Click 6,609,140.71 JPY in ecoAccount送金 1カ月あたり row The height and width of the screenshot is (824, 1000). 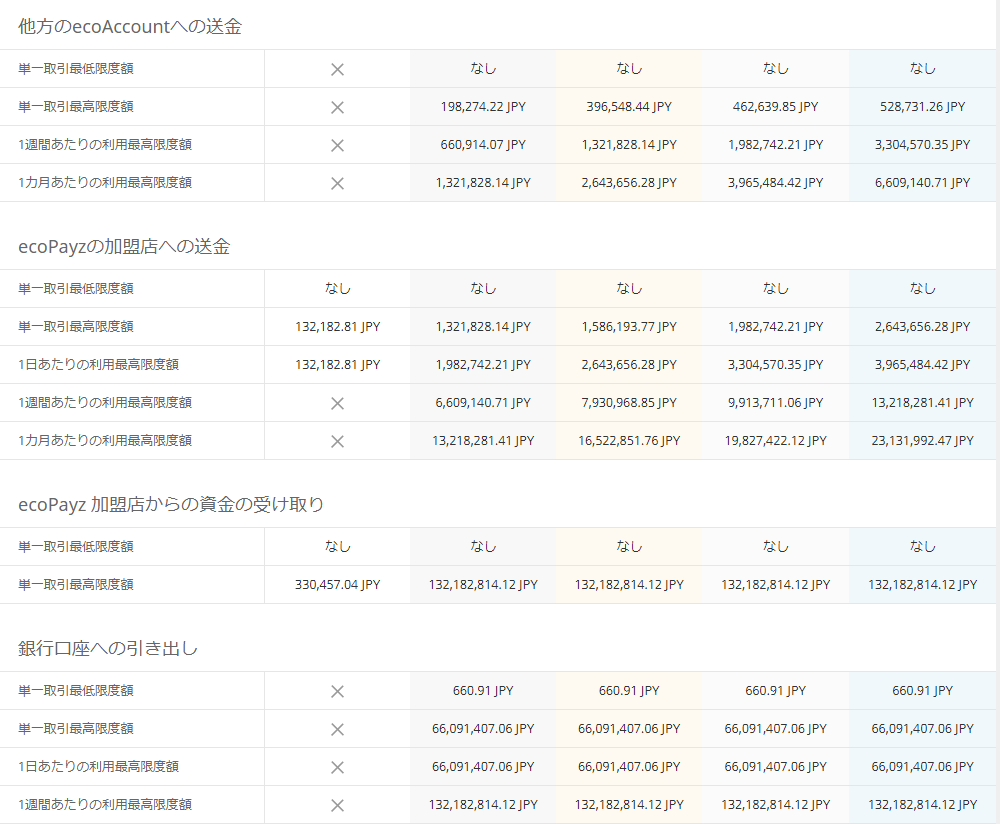(x=922, y=182)
